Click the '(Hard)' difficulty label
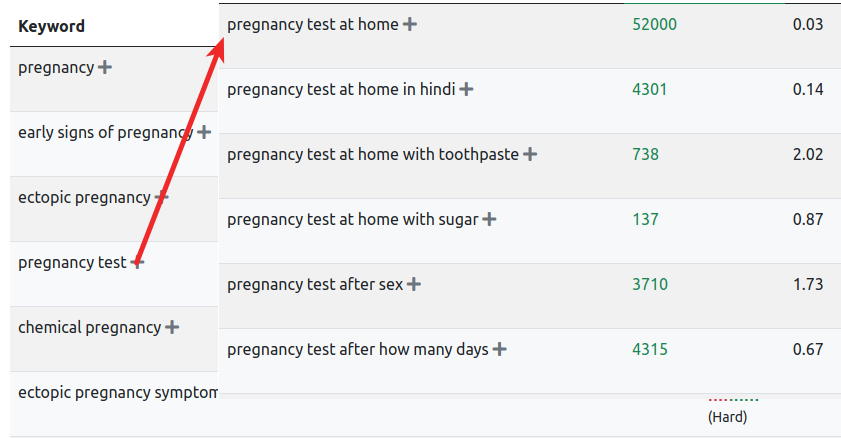Viewport: 841px width, 438px height. coord(727,416)
